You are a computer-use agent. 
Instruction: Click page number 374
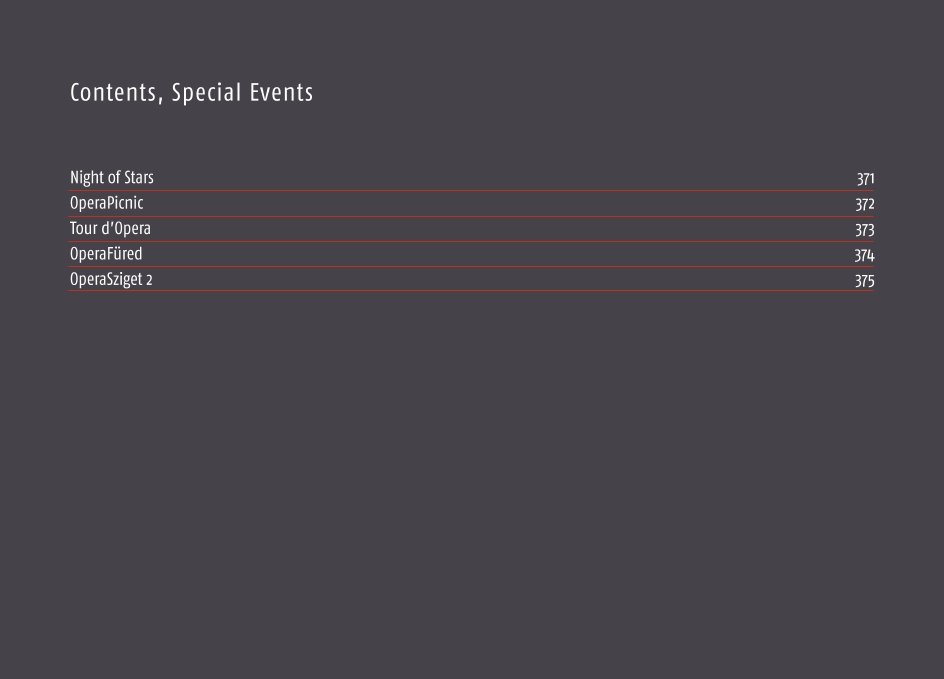(x=864, y=256)
